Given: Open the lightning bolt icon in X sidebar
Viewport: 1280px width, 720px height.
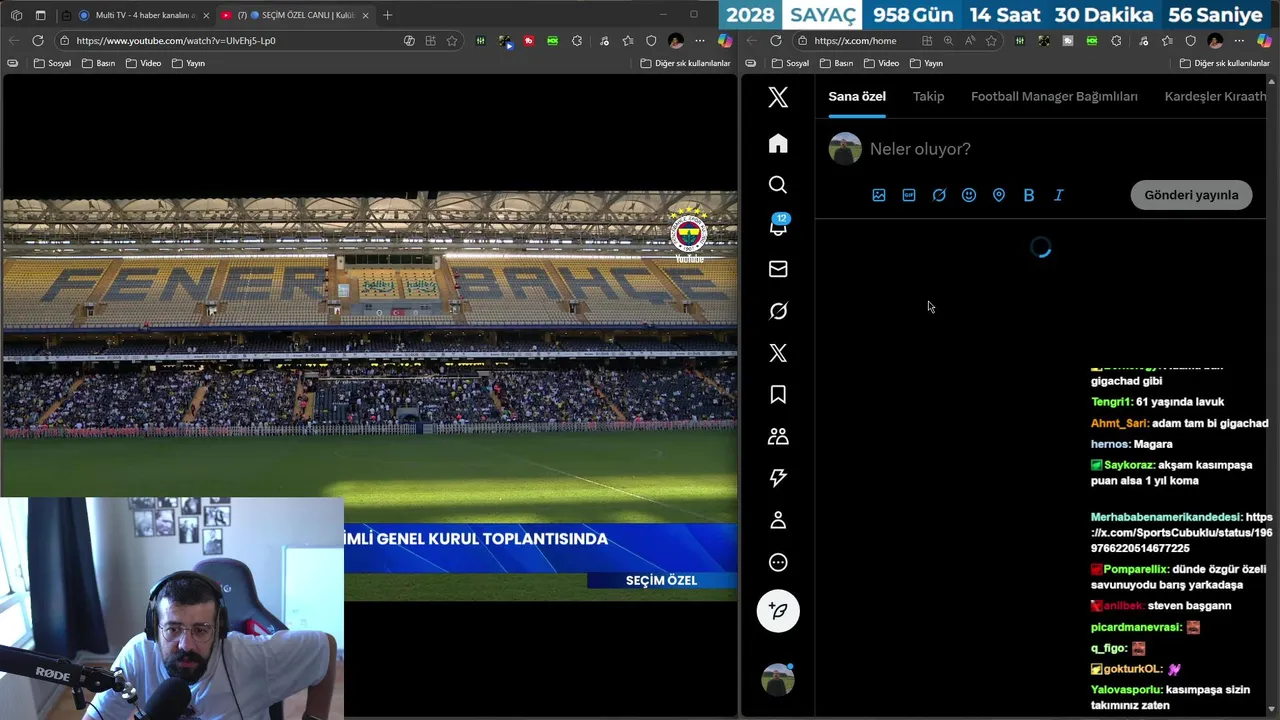Looking at the screenshot, I should click(x=778, y=478).
